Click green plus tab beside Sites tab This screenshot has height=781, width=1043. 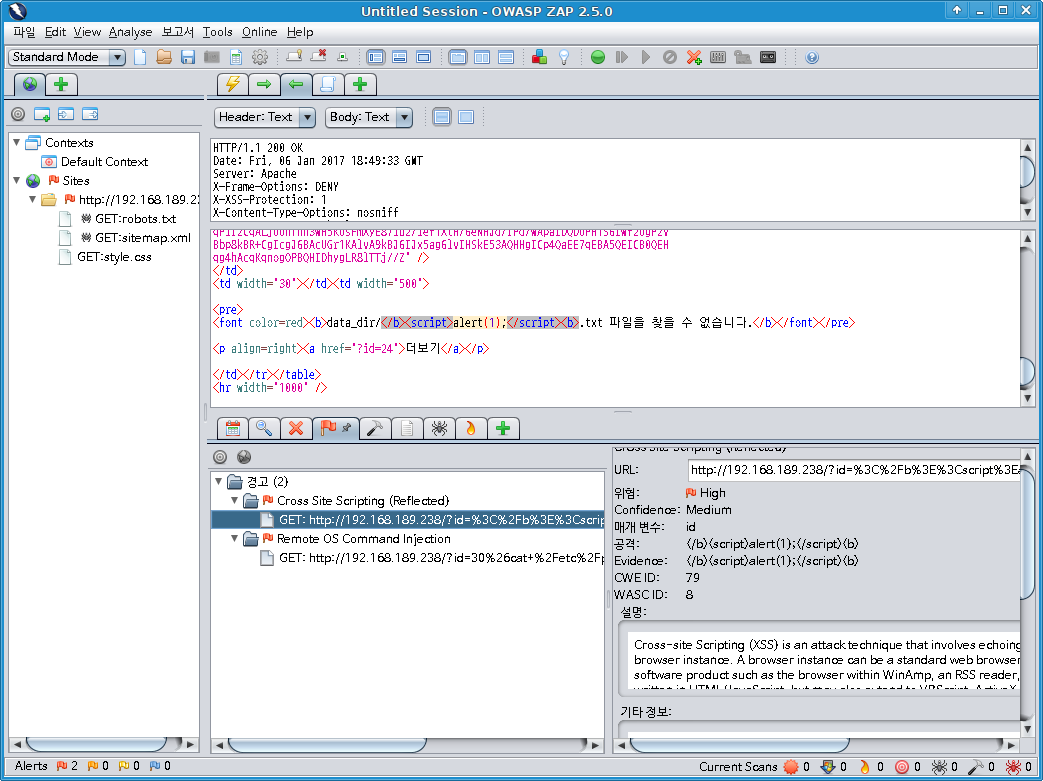pyautogui.click(x=61, y=84)
